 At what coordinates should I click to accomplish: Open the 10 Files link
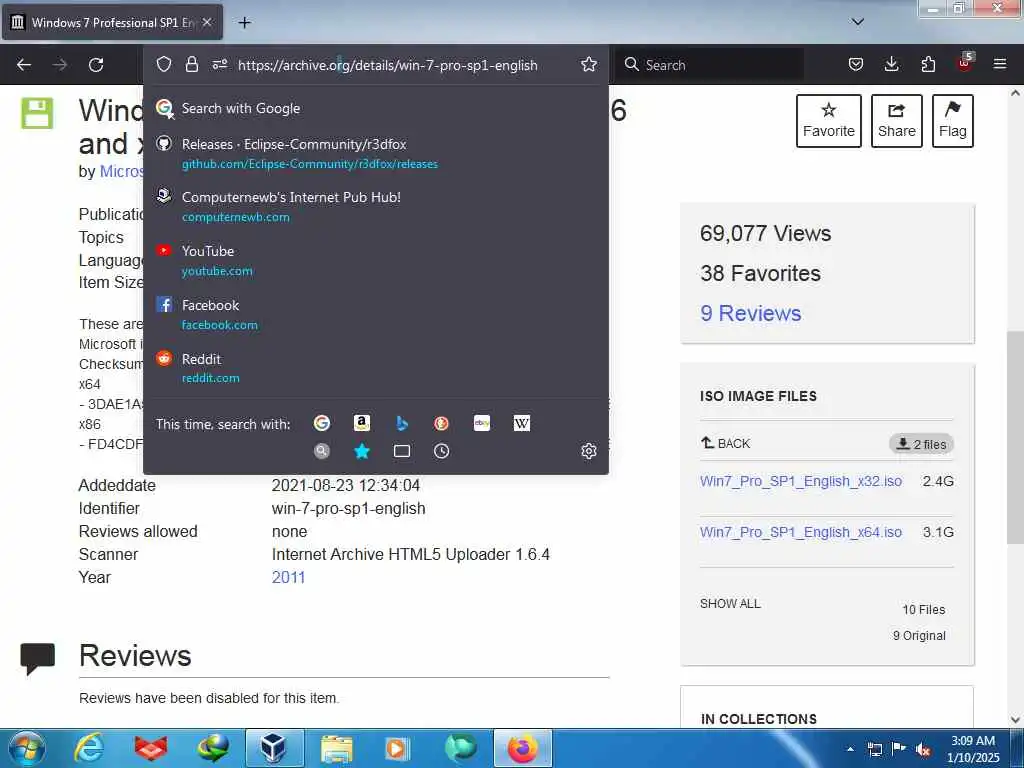pyautogui.click(x=923, y=609)
